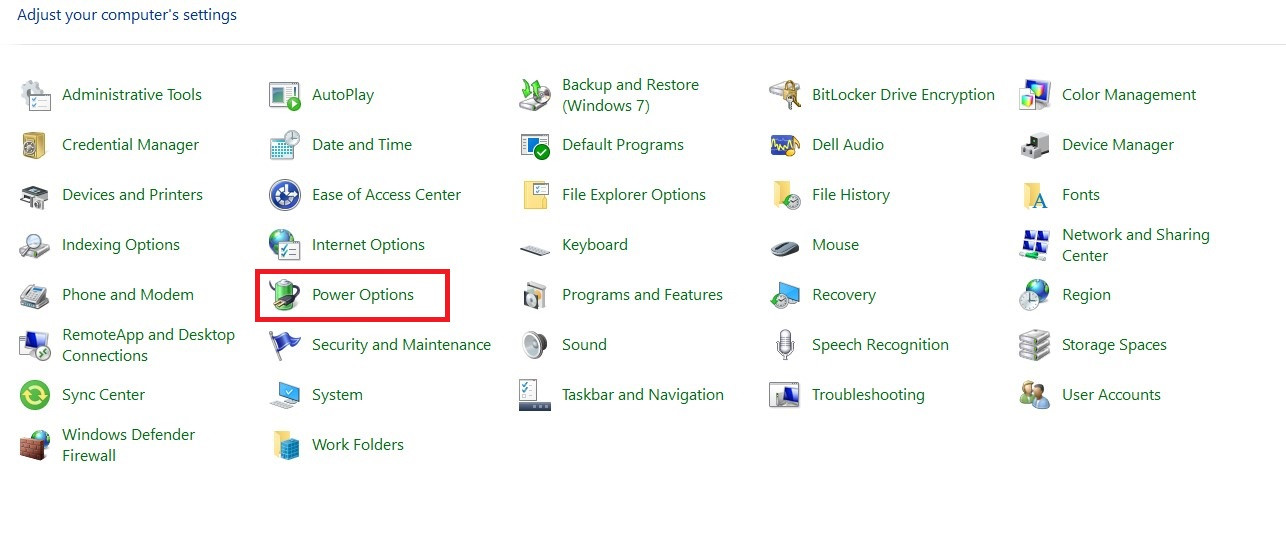Go to the Power Options link
The width and height of the screenshot is (1286, 556).
363,295
